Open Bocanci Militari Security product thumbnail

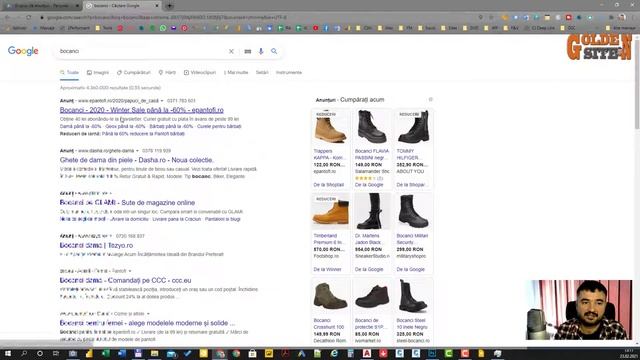click(413, 211)
